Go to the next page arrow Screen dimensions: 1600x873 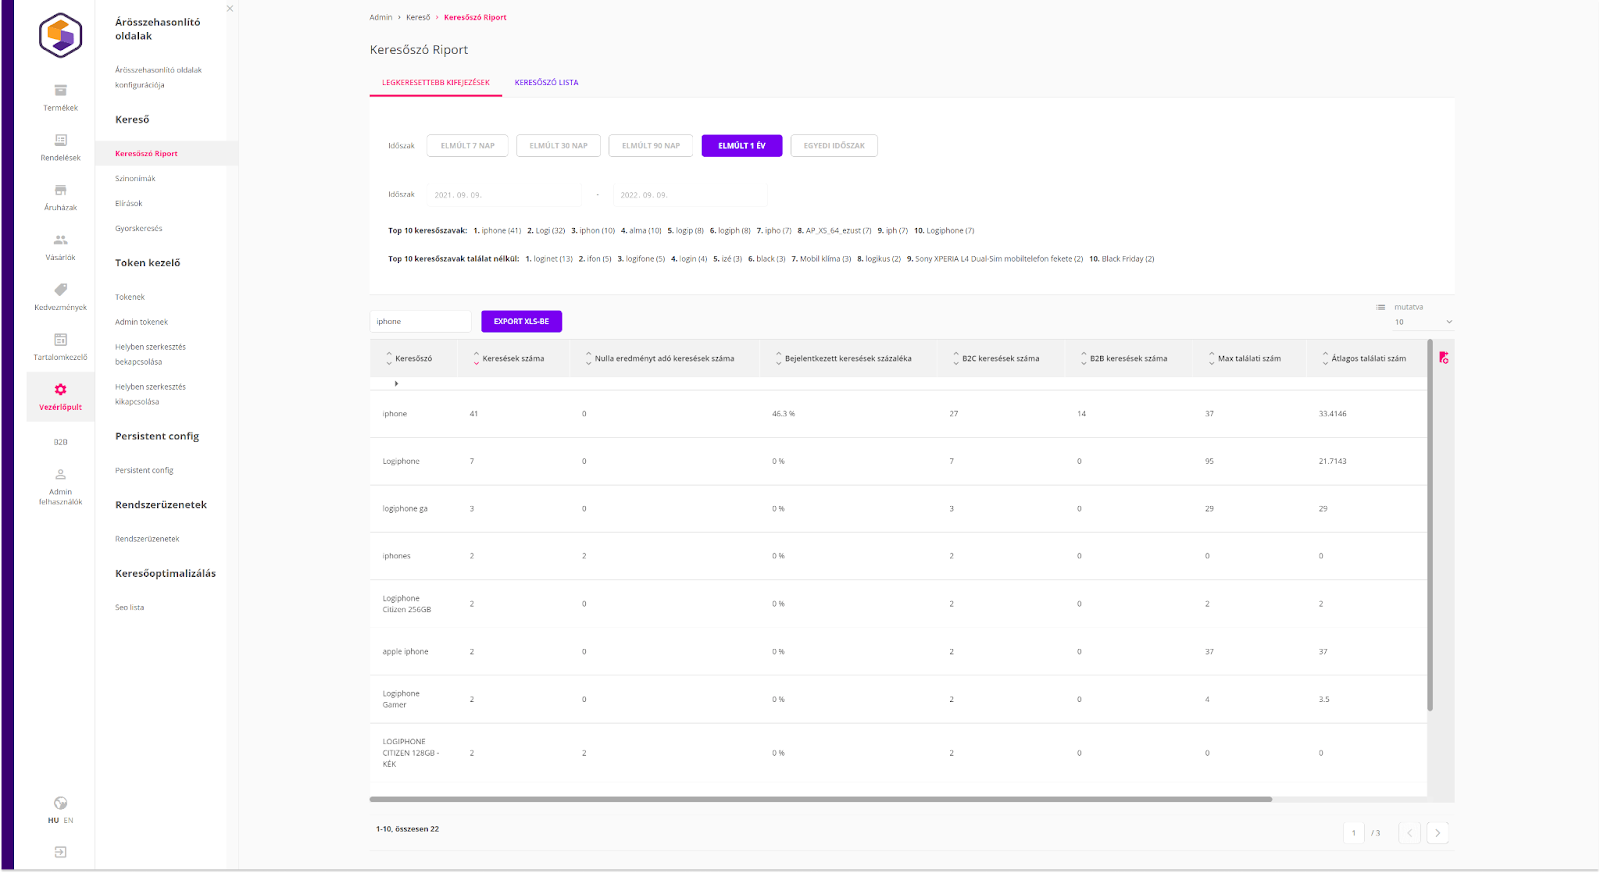pyautogui.click(x=1438, y=833)
